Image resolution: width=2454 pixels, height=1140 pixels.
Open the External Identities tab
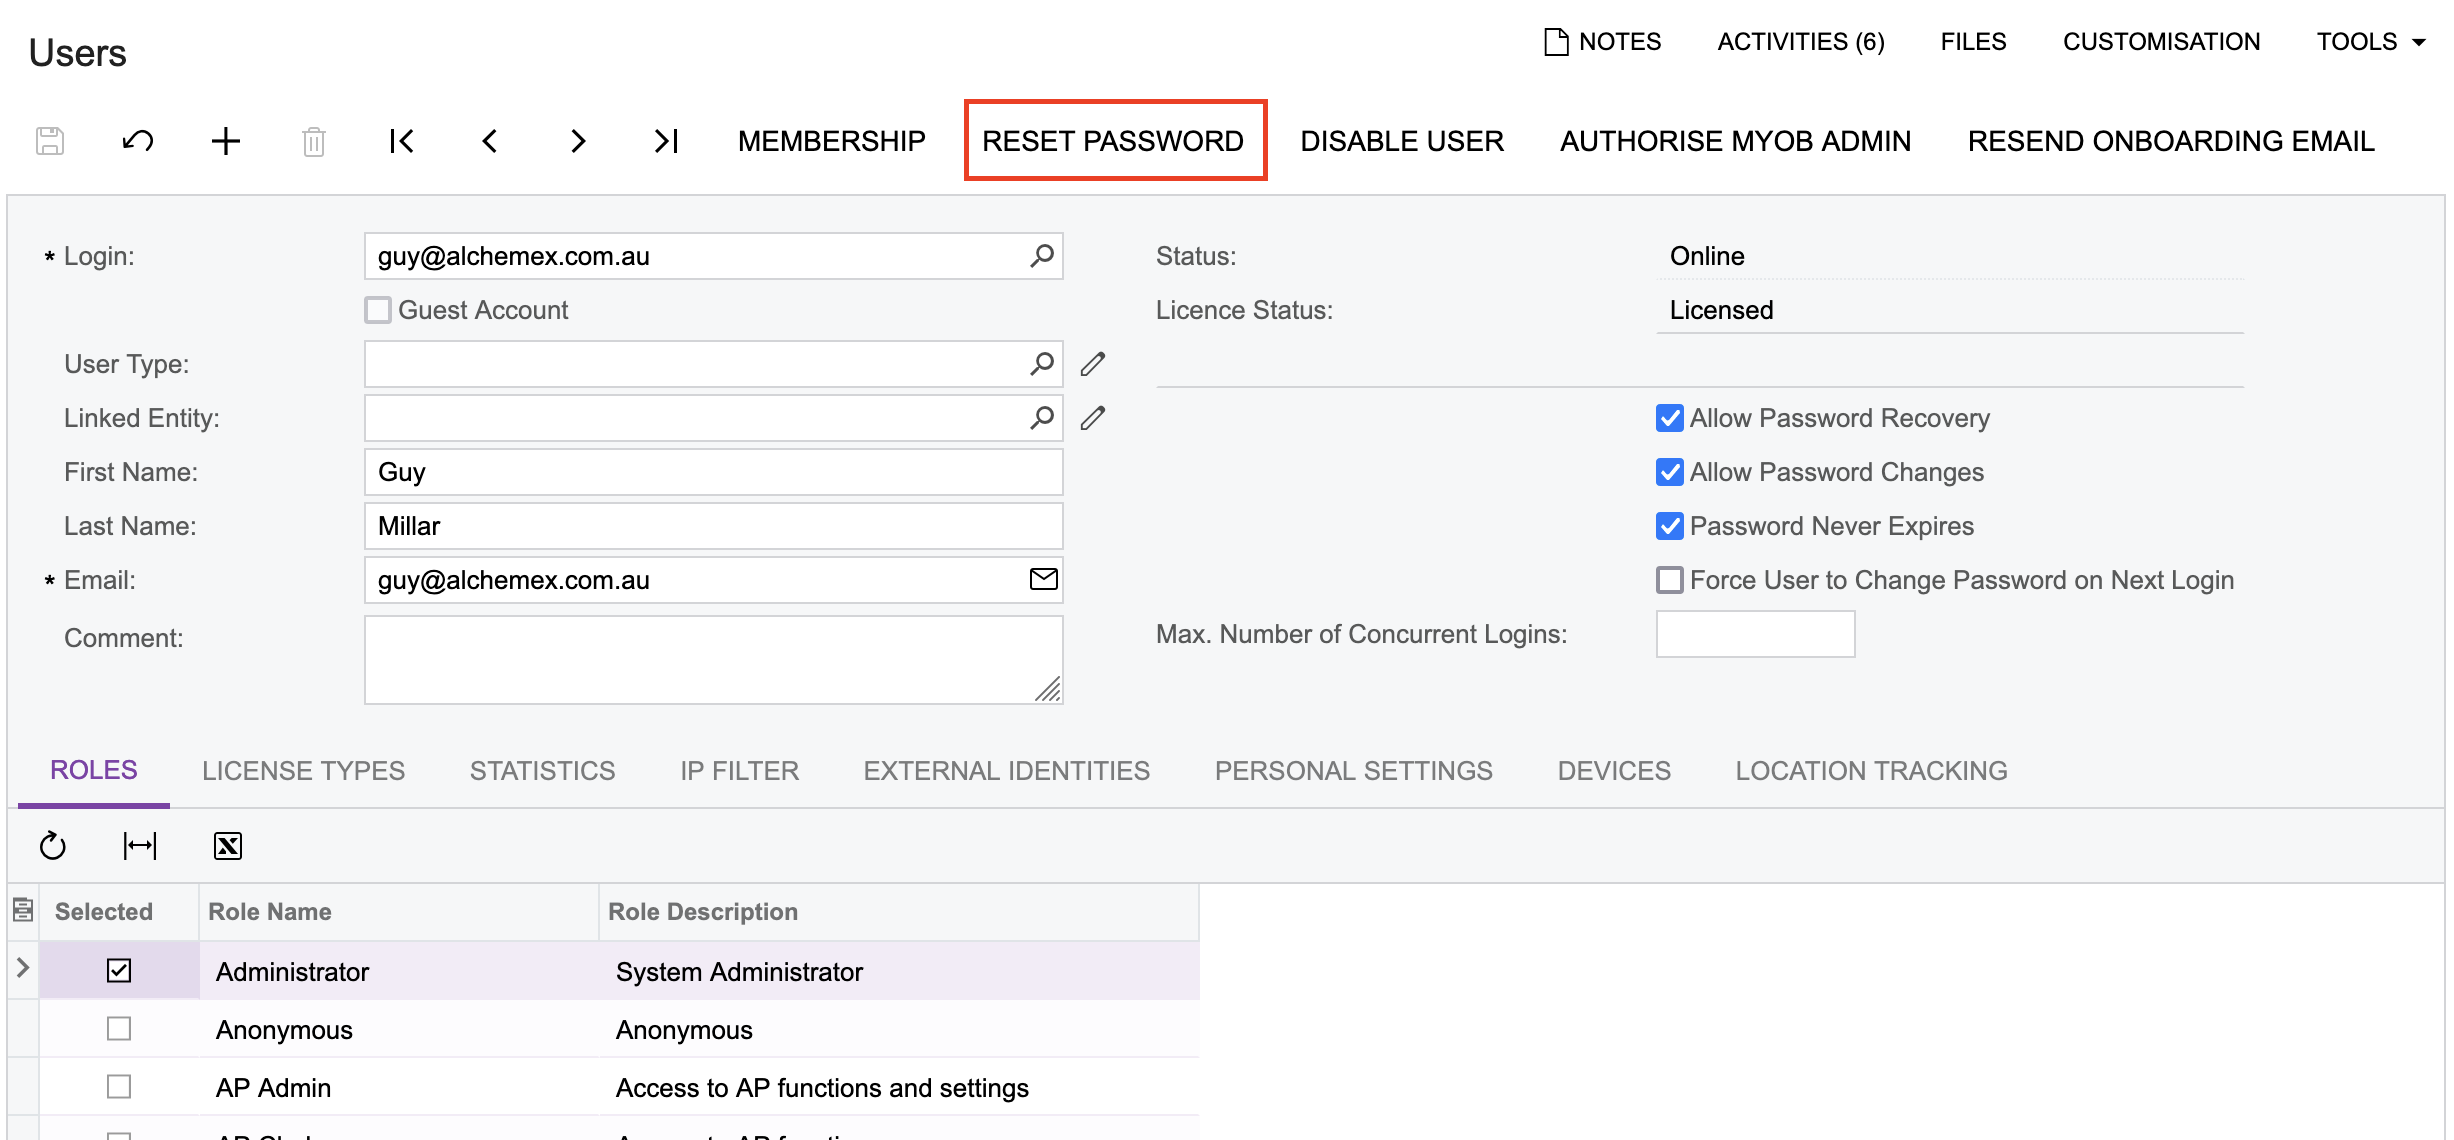[x=1006, y=770]
